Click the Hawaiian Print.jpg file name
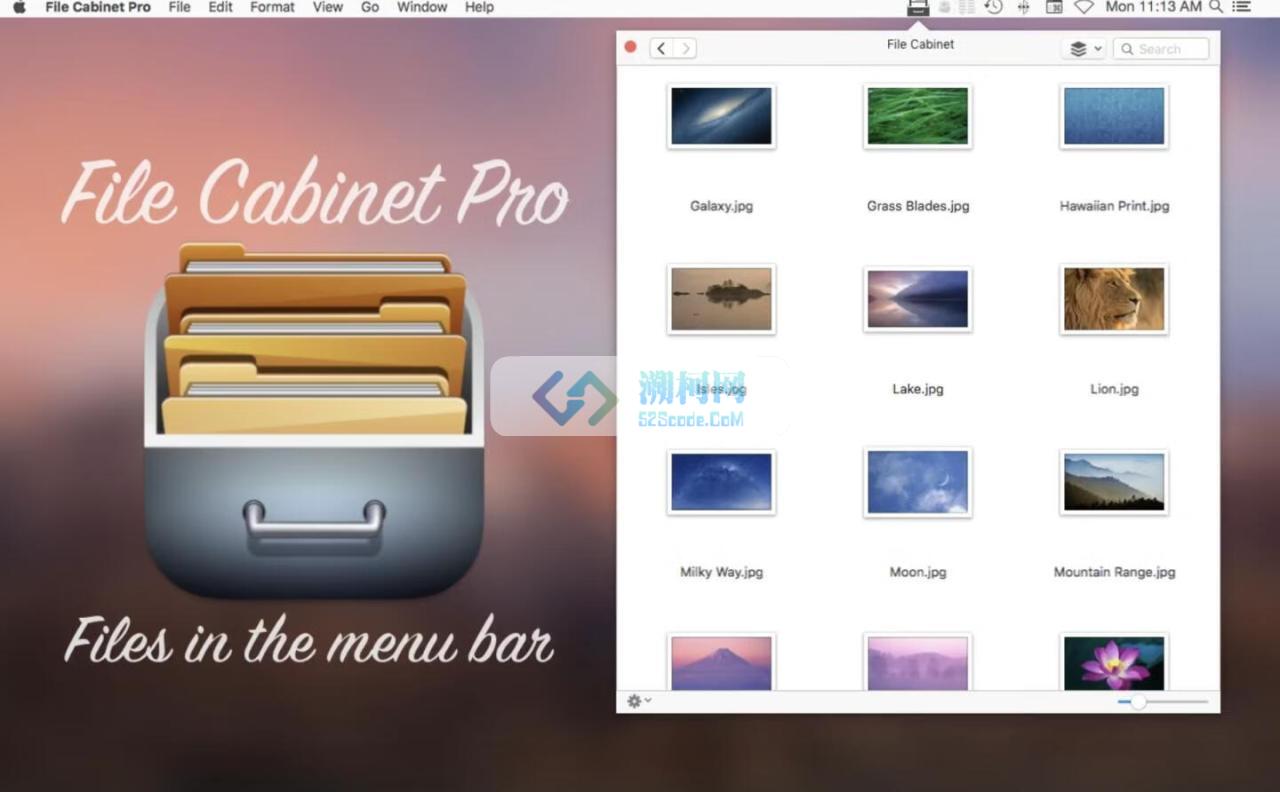 point(1114,206)
